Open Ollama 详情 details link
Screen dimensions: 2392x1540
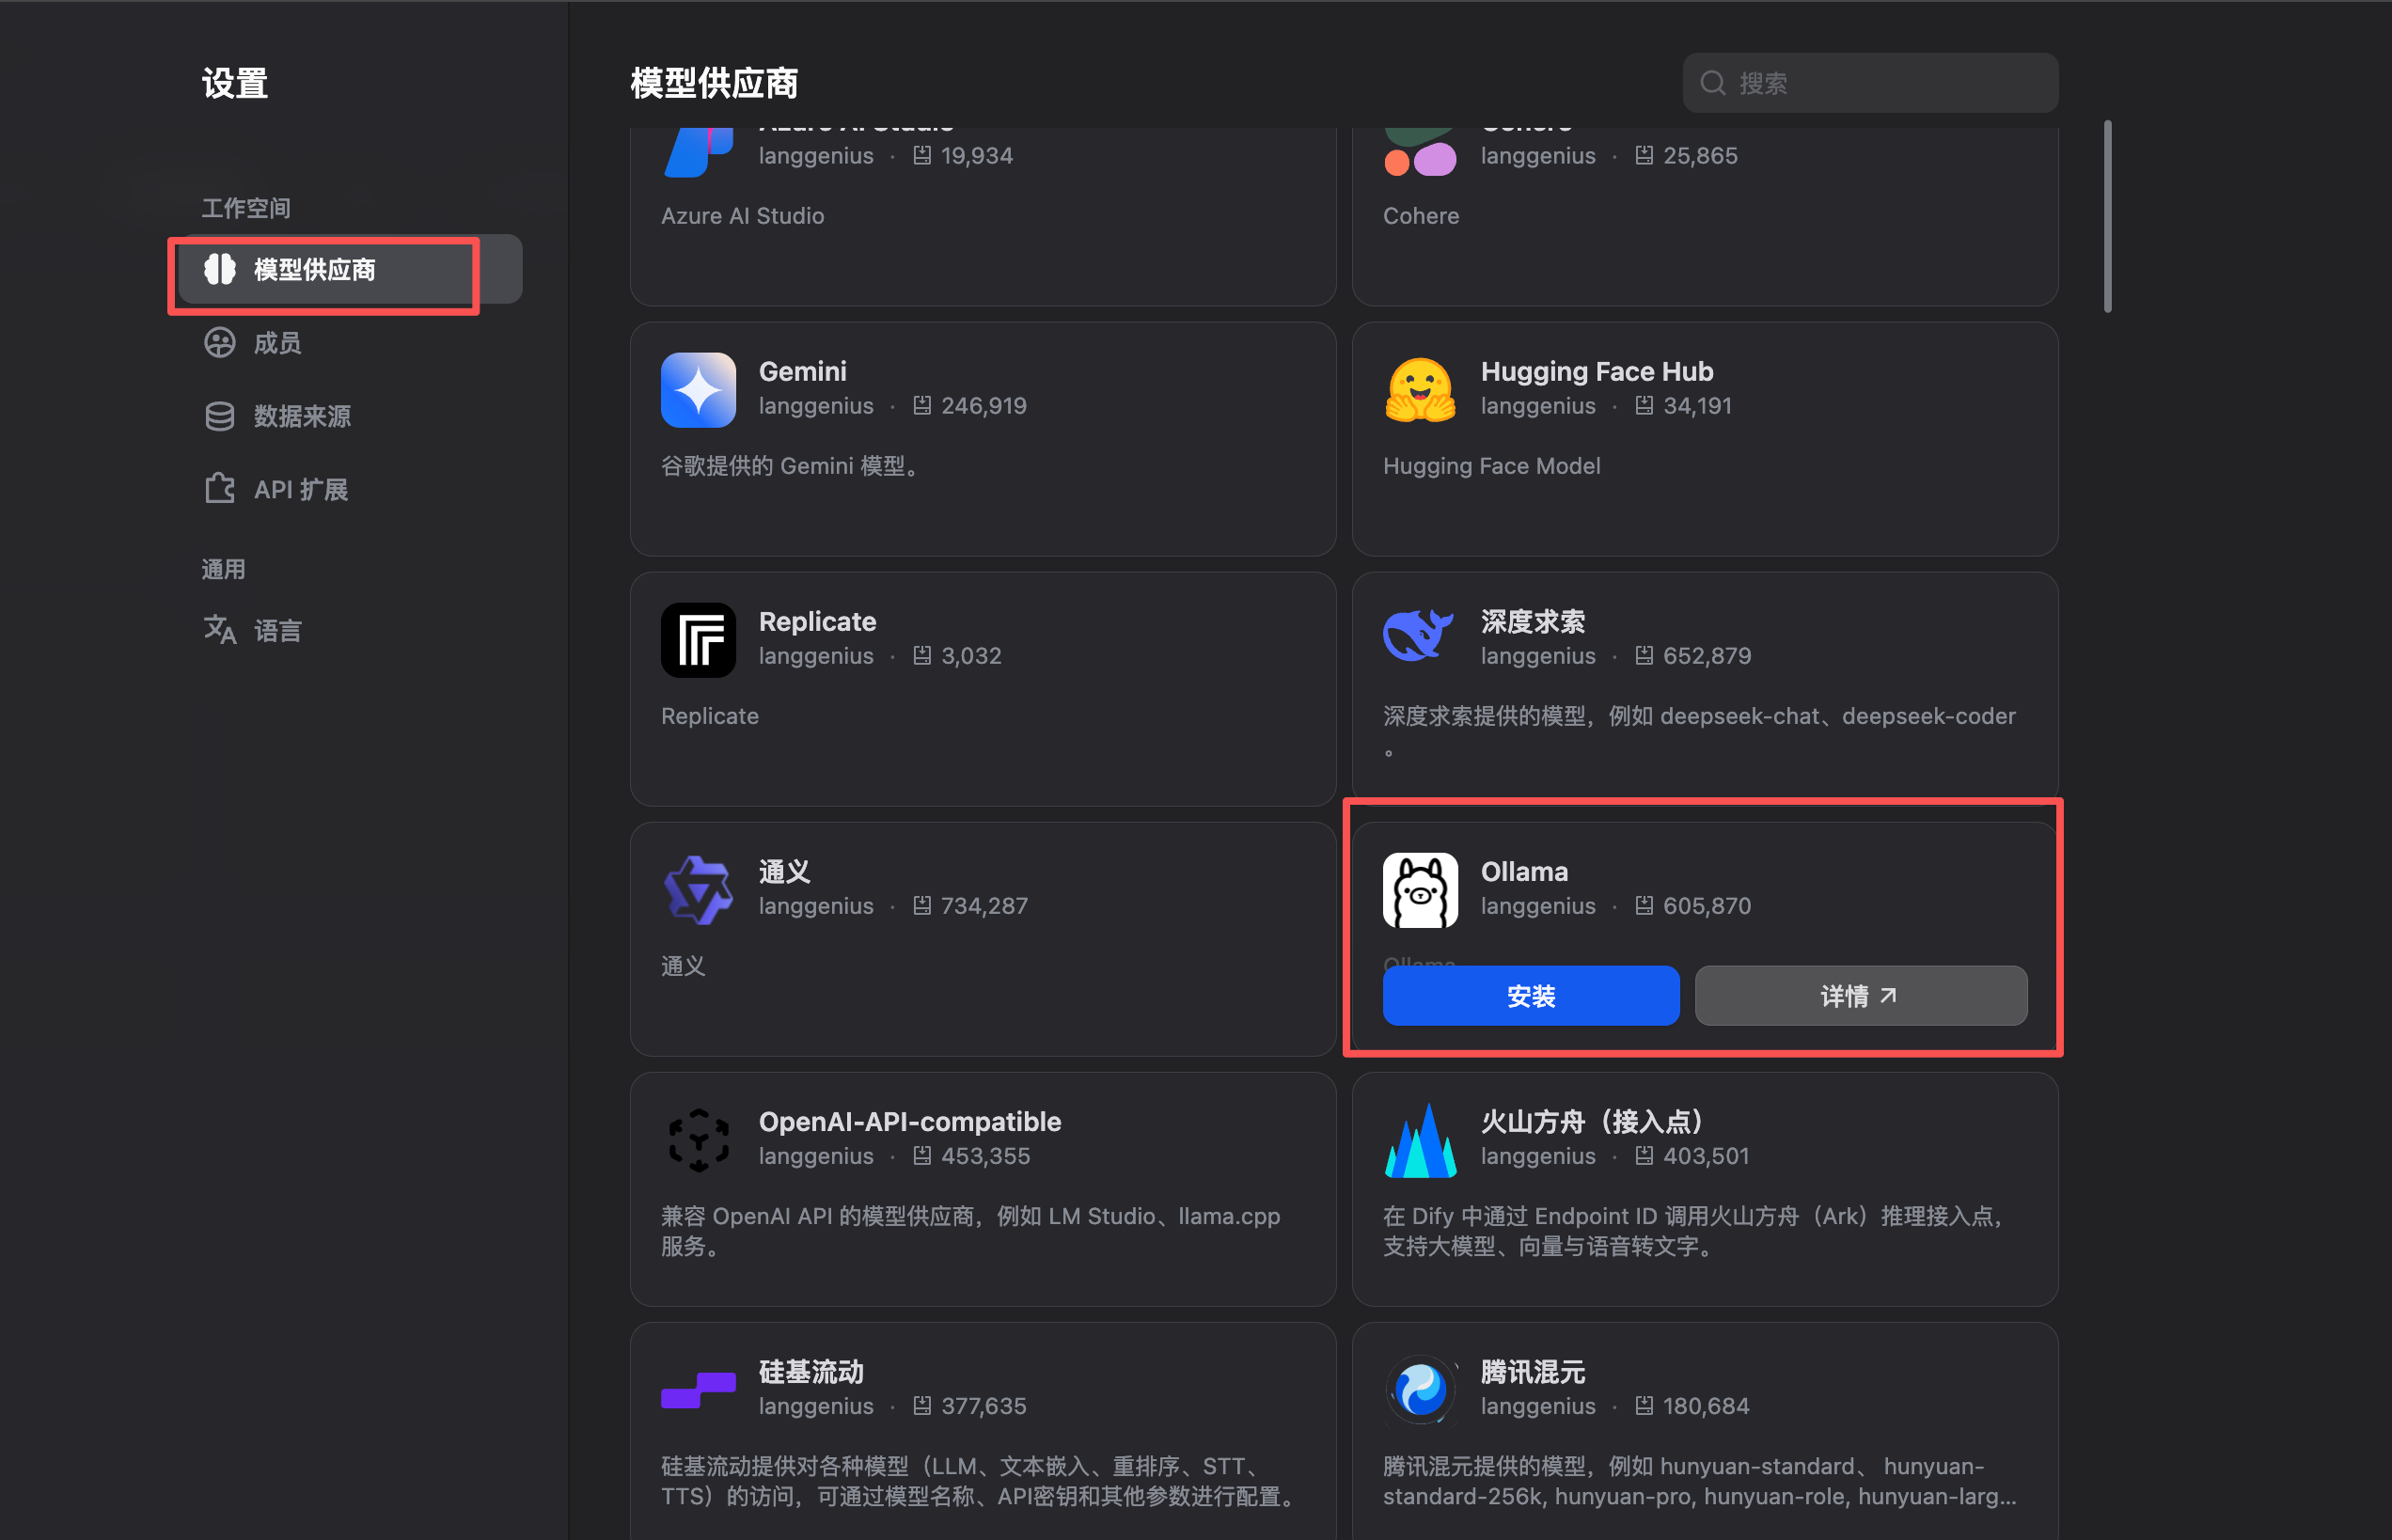[1860, 996]
